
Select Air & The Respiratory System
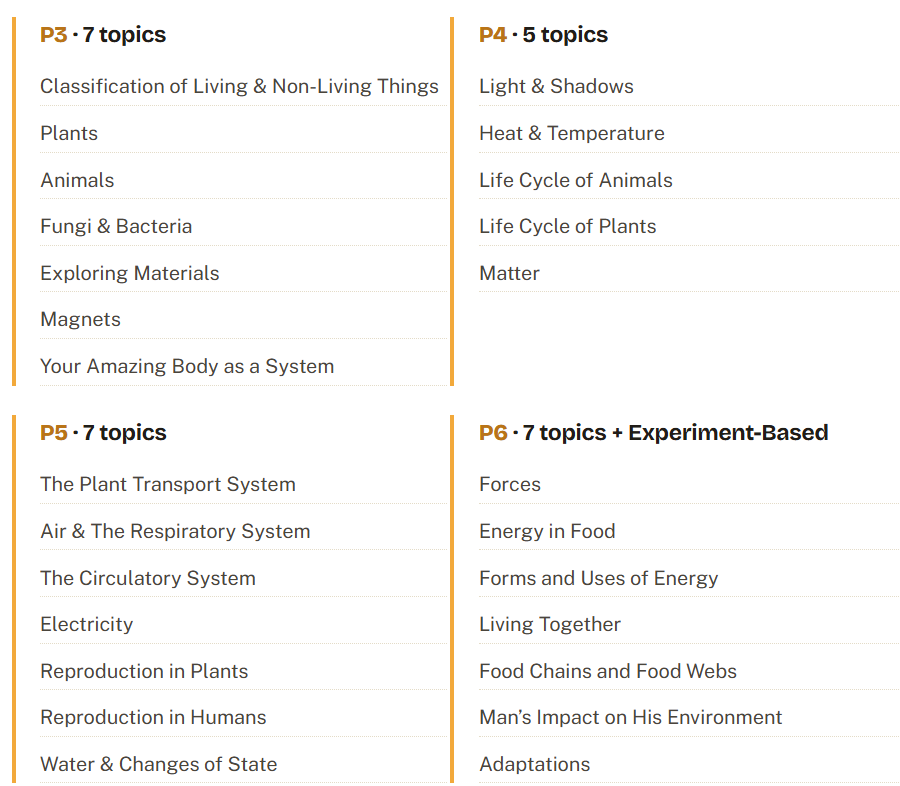tap(175, 532)
